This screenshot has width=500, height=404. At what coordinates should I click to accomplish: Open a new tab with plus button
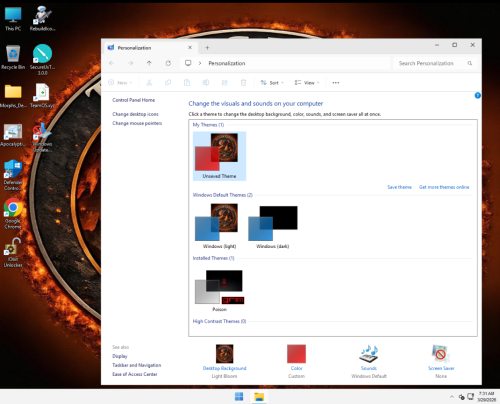(207, 48)
